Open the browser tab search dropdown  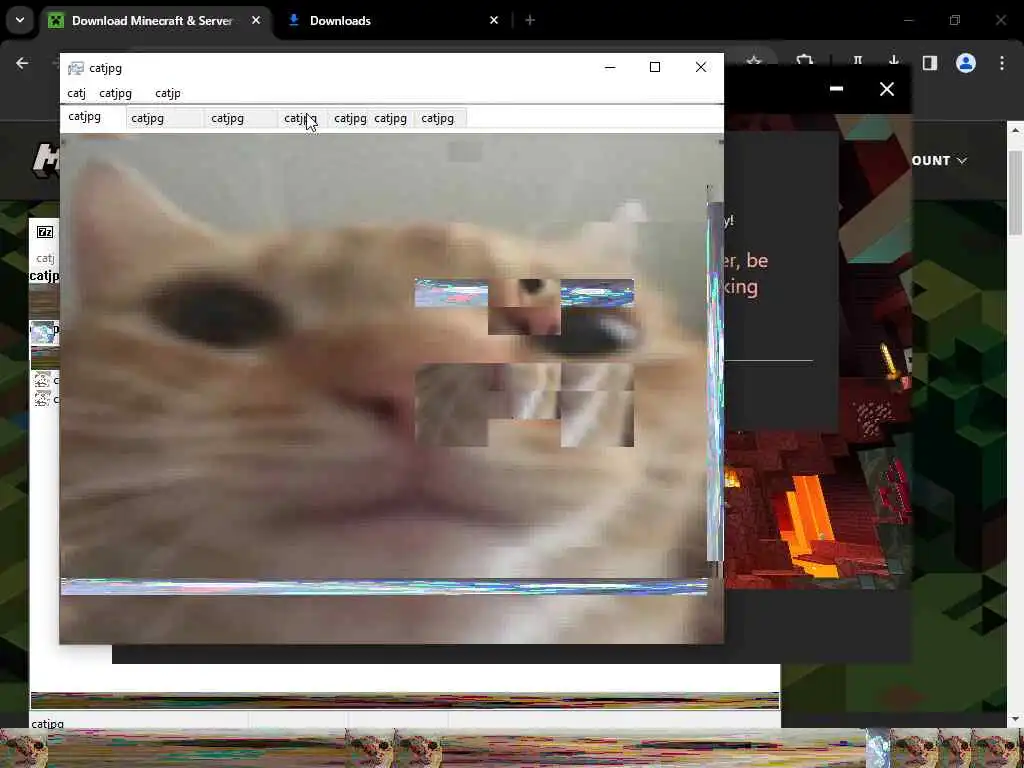tap(20, 20)
